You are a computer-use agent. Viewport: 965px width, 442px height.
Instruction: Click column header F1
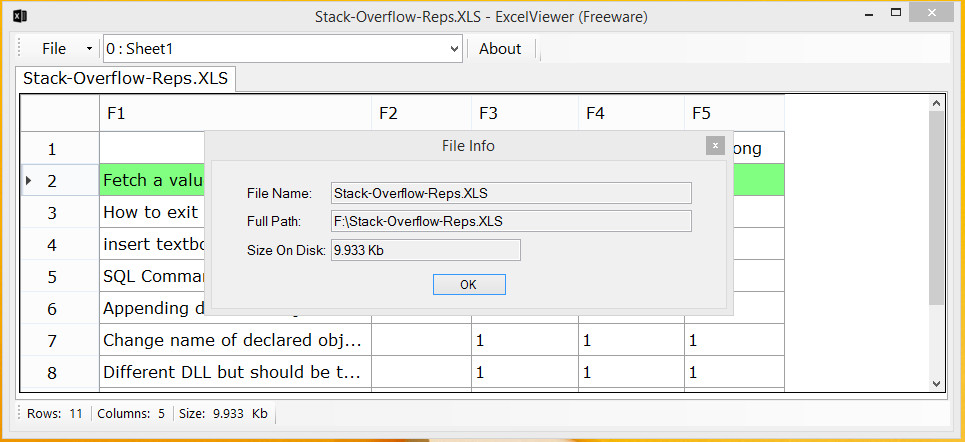tap(235, 113)
